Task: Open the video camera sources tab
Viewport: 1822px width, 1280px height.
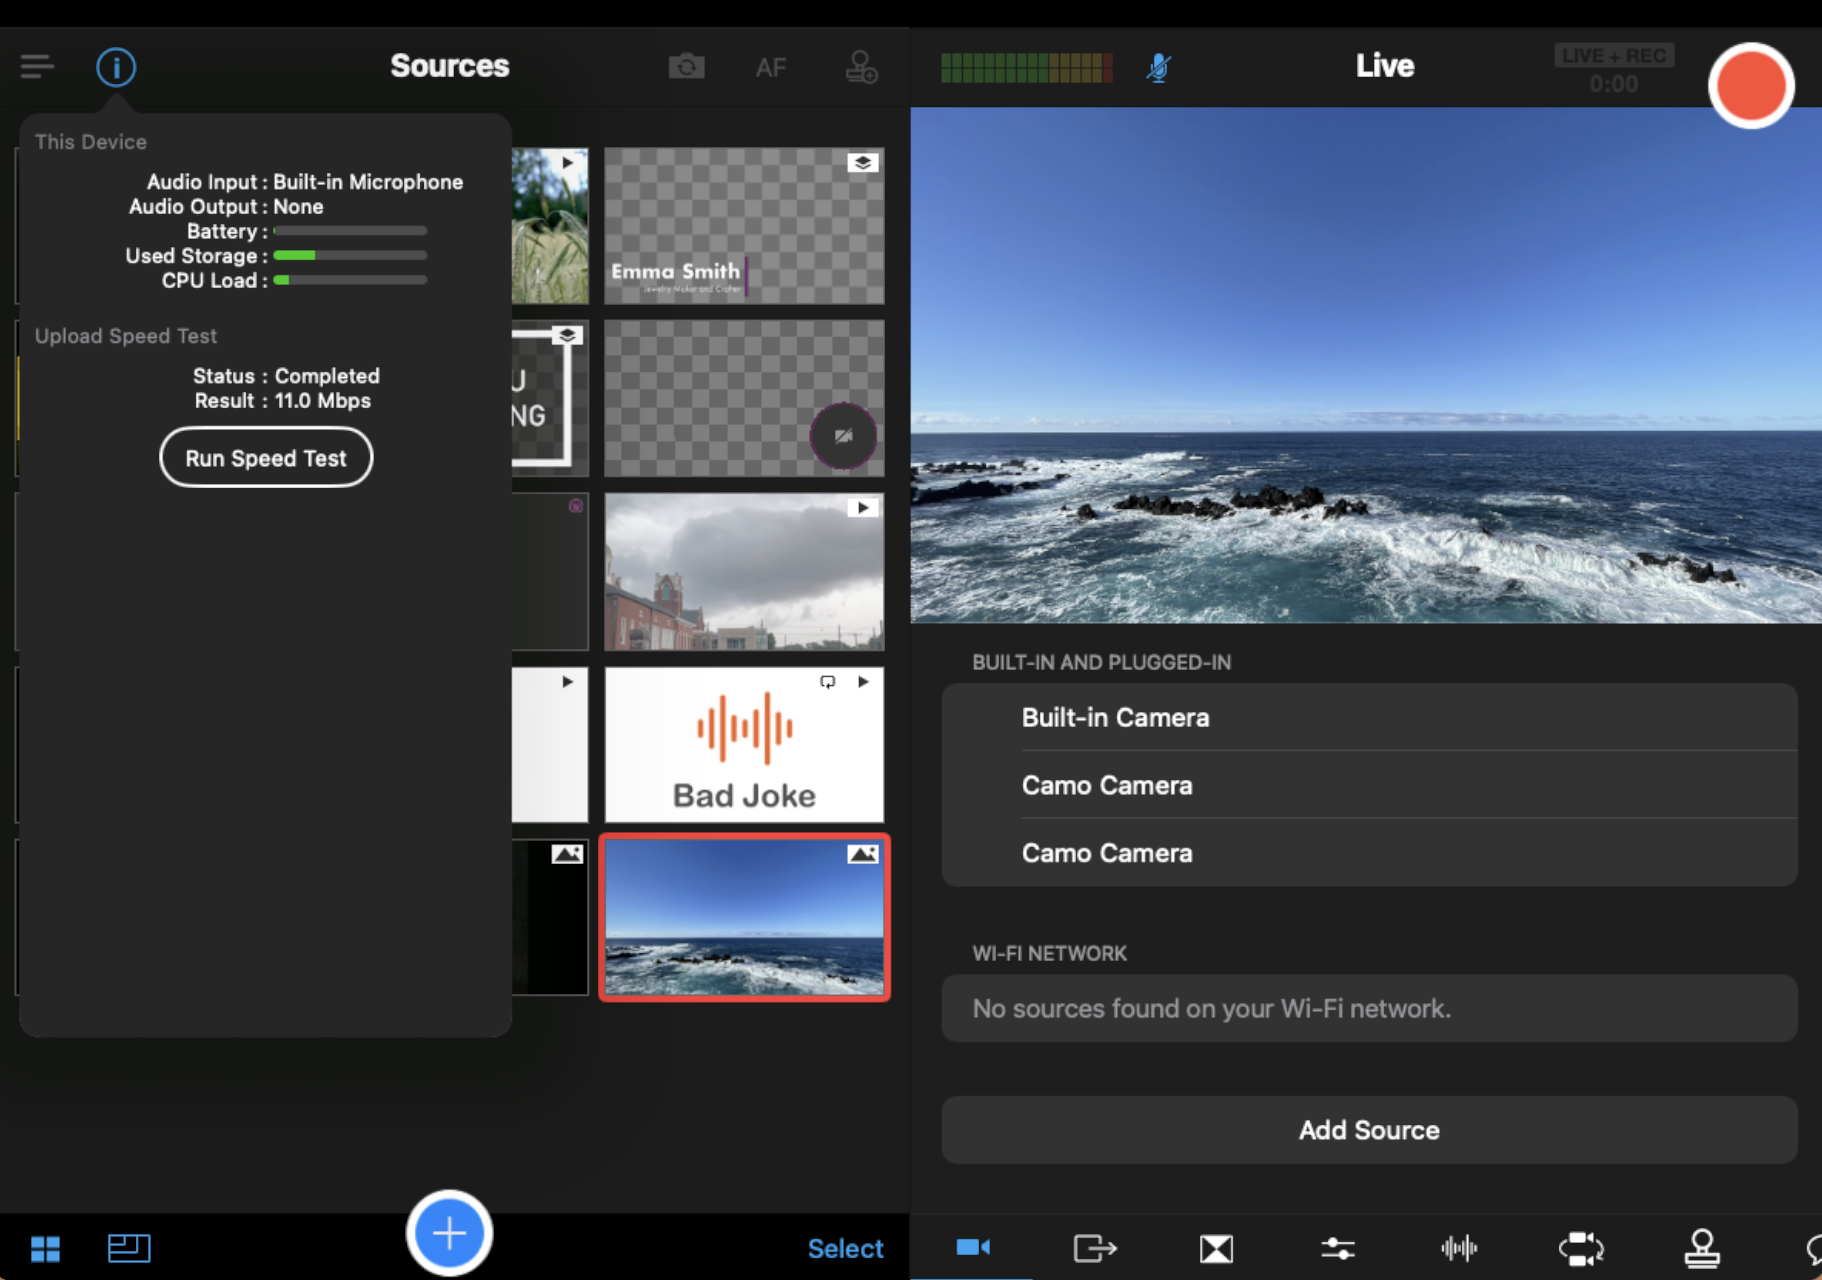Action: [x=972, y=1247]
